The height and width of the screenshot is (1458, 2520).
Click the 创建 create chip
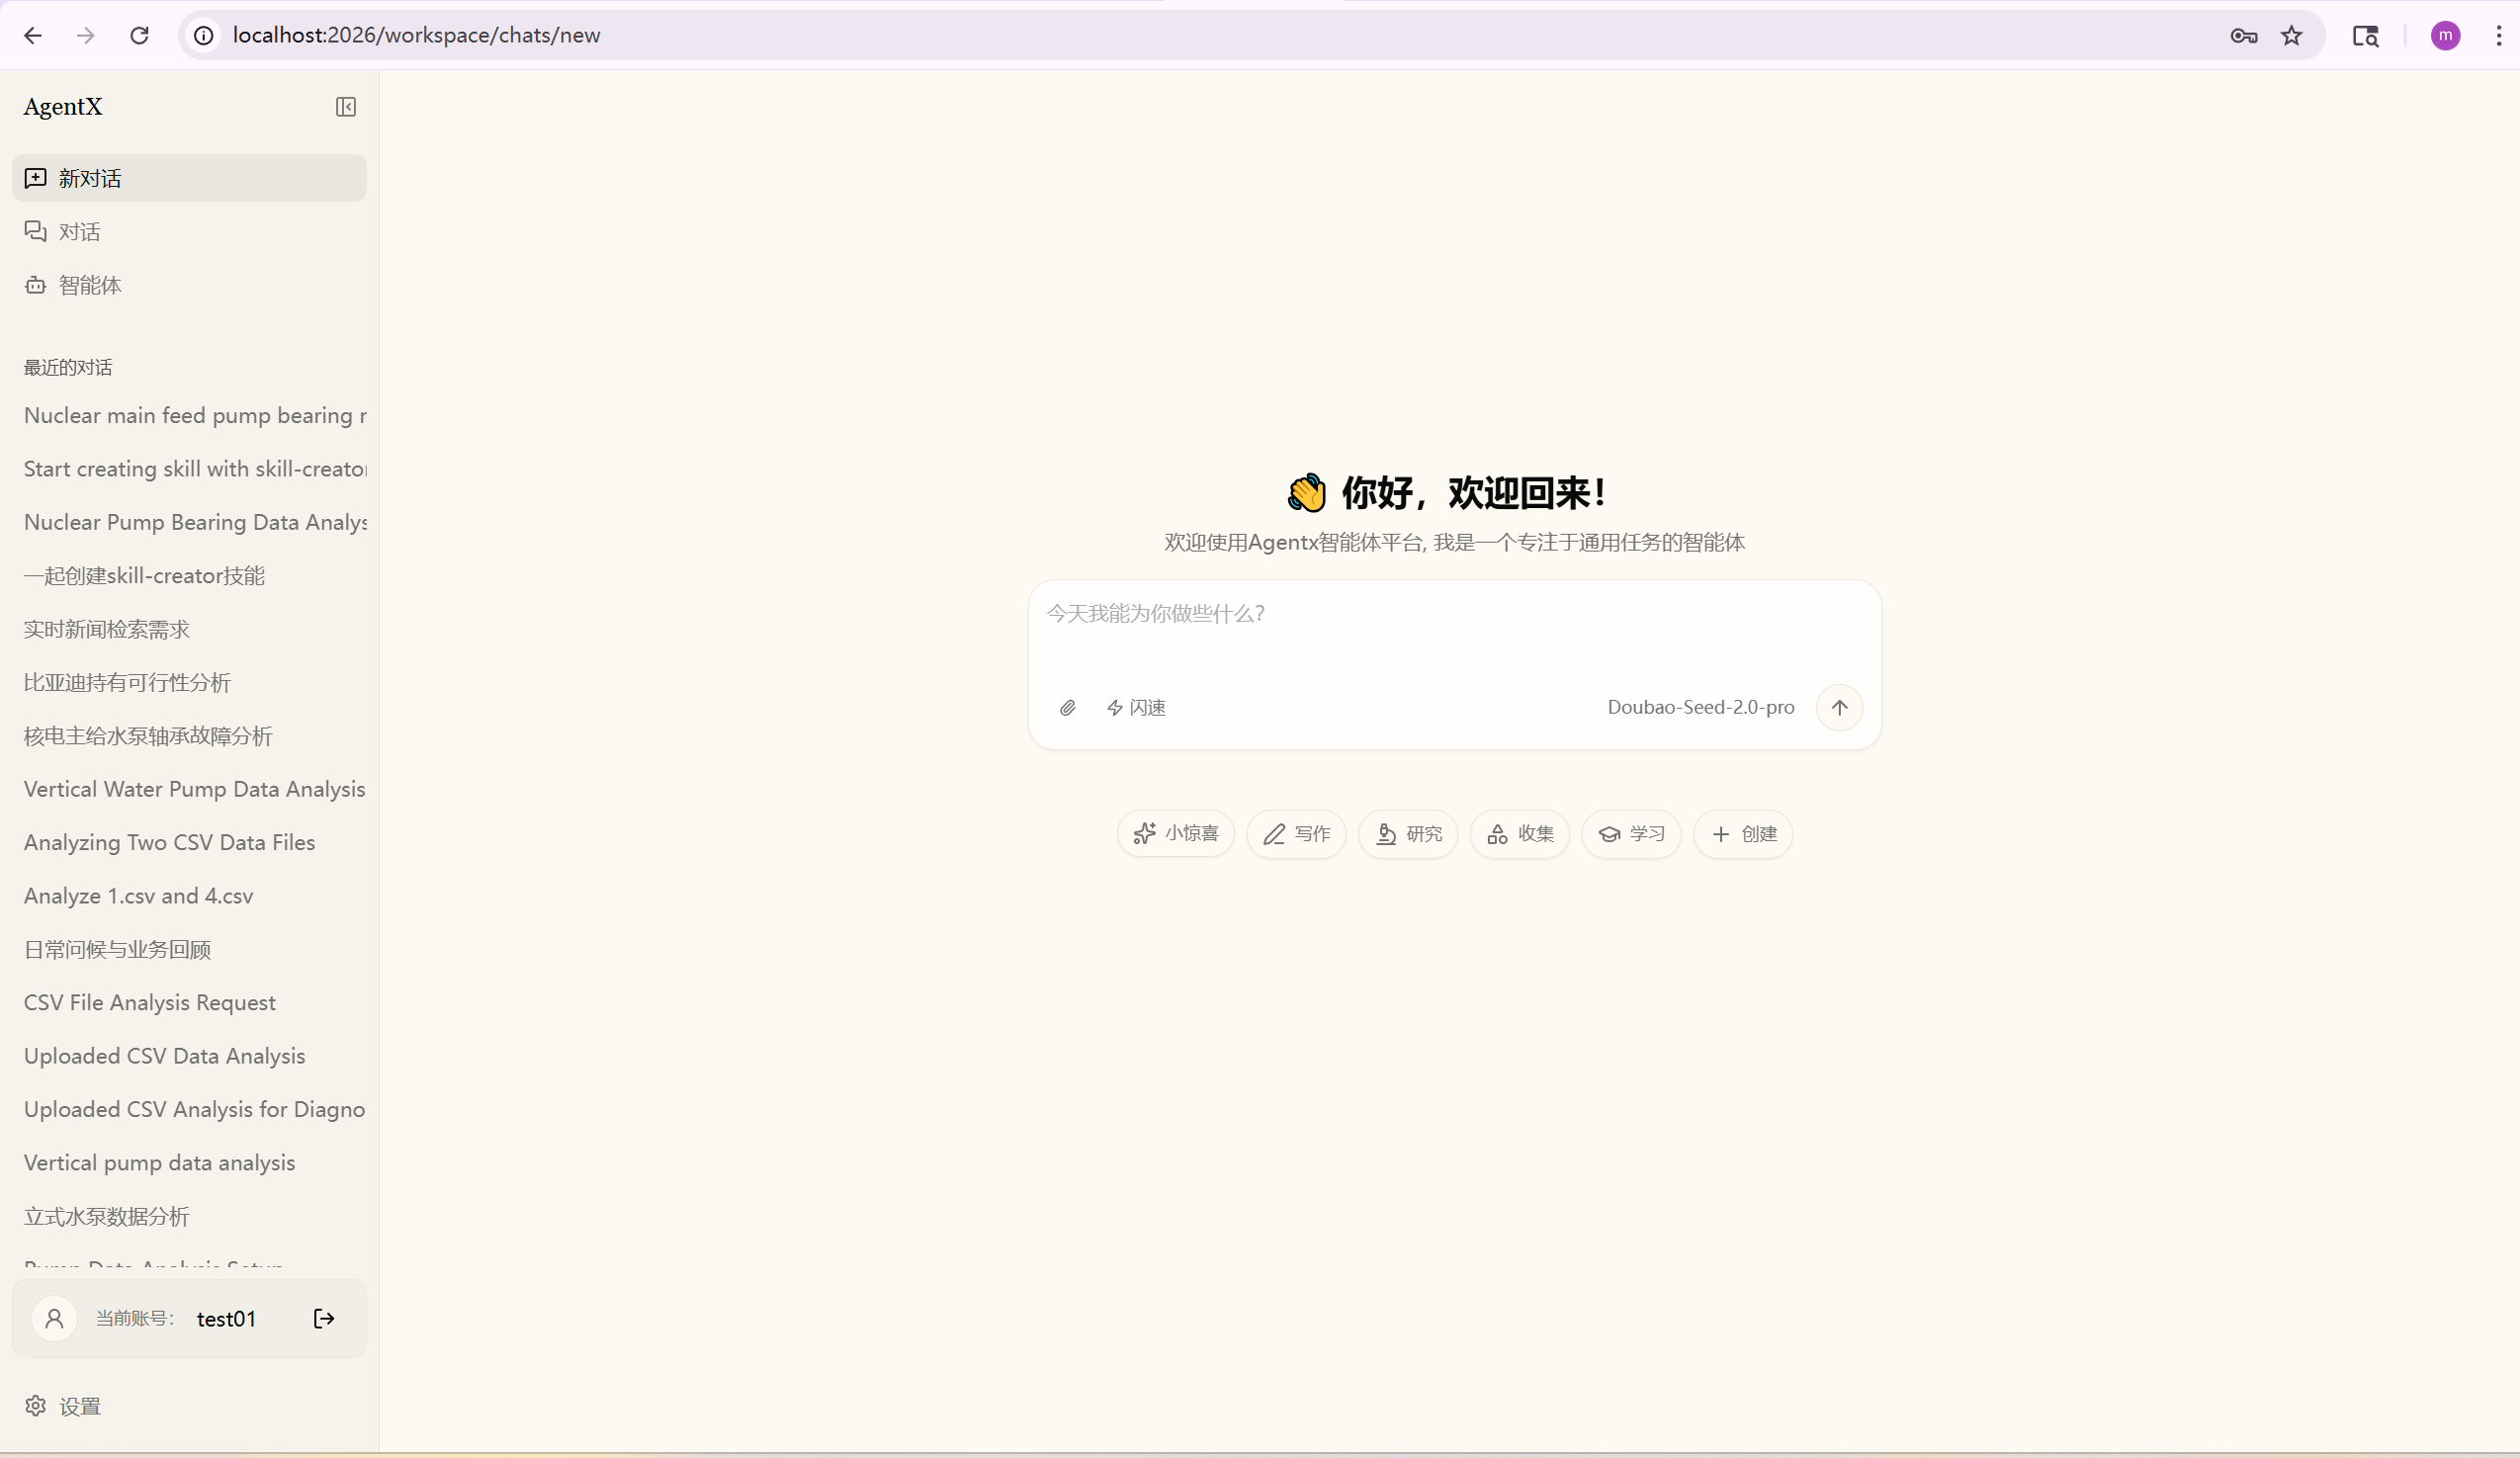(1743, 834)
